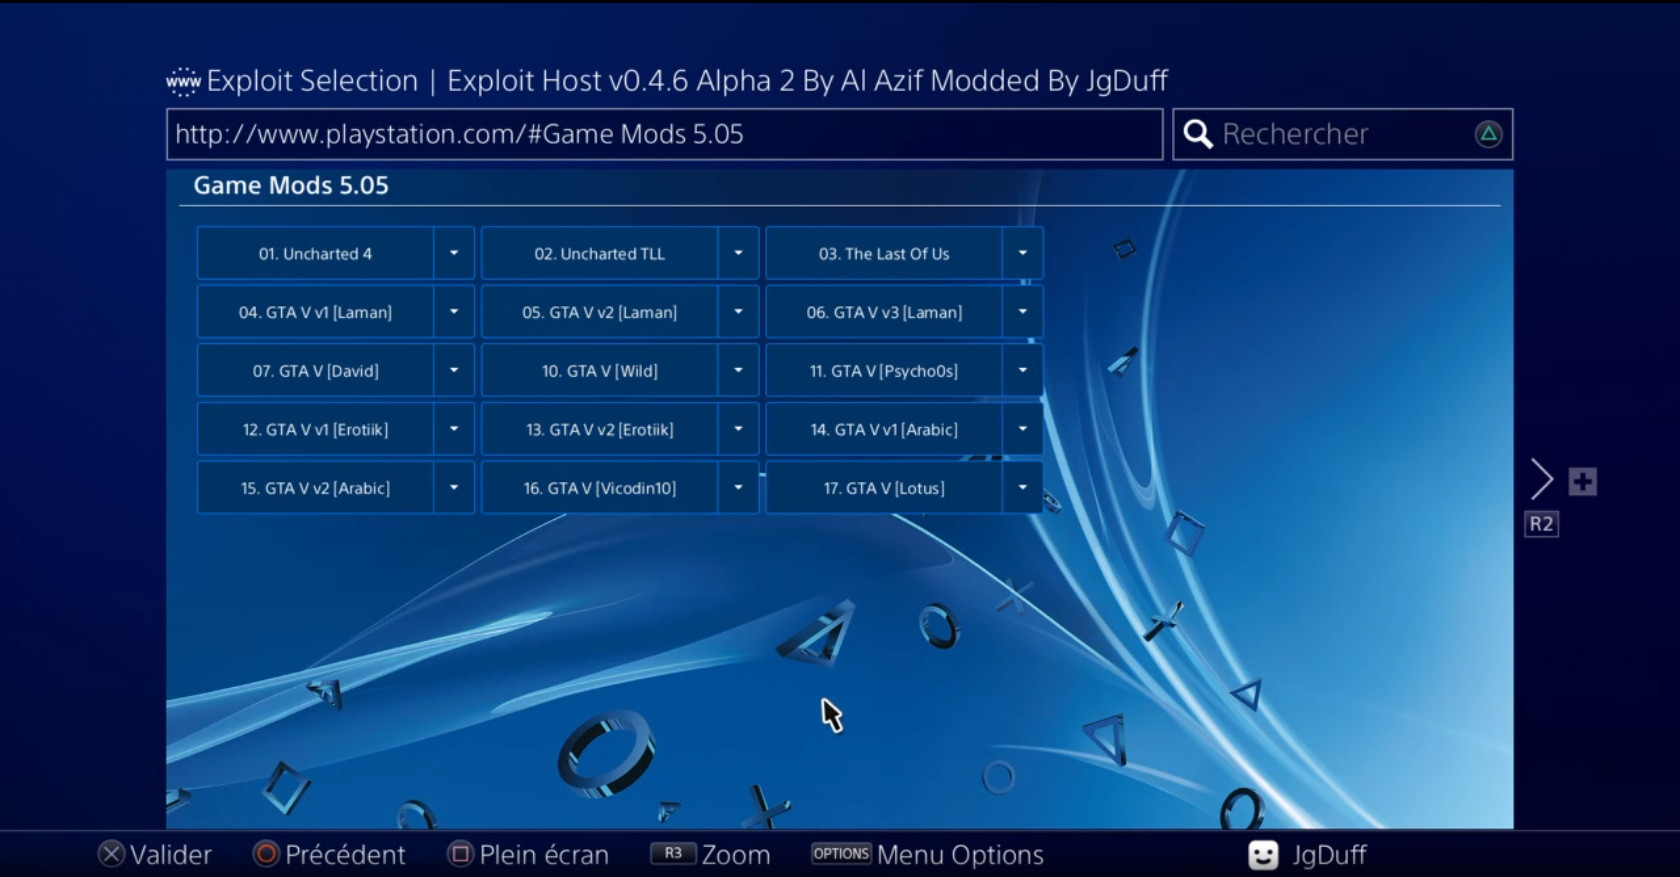Screen dimensions: 1680x877
Task: Click the magnifying glass search icon
Action: click(x=1197, y=134)
